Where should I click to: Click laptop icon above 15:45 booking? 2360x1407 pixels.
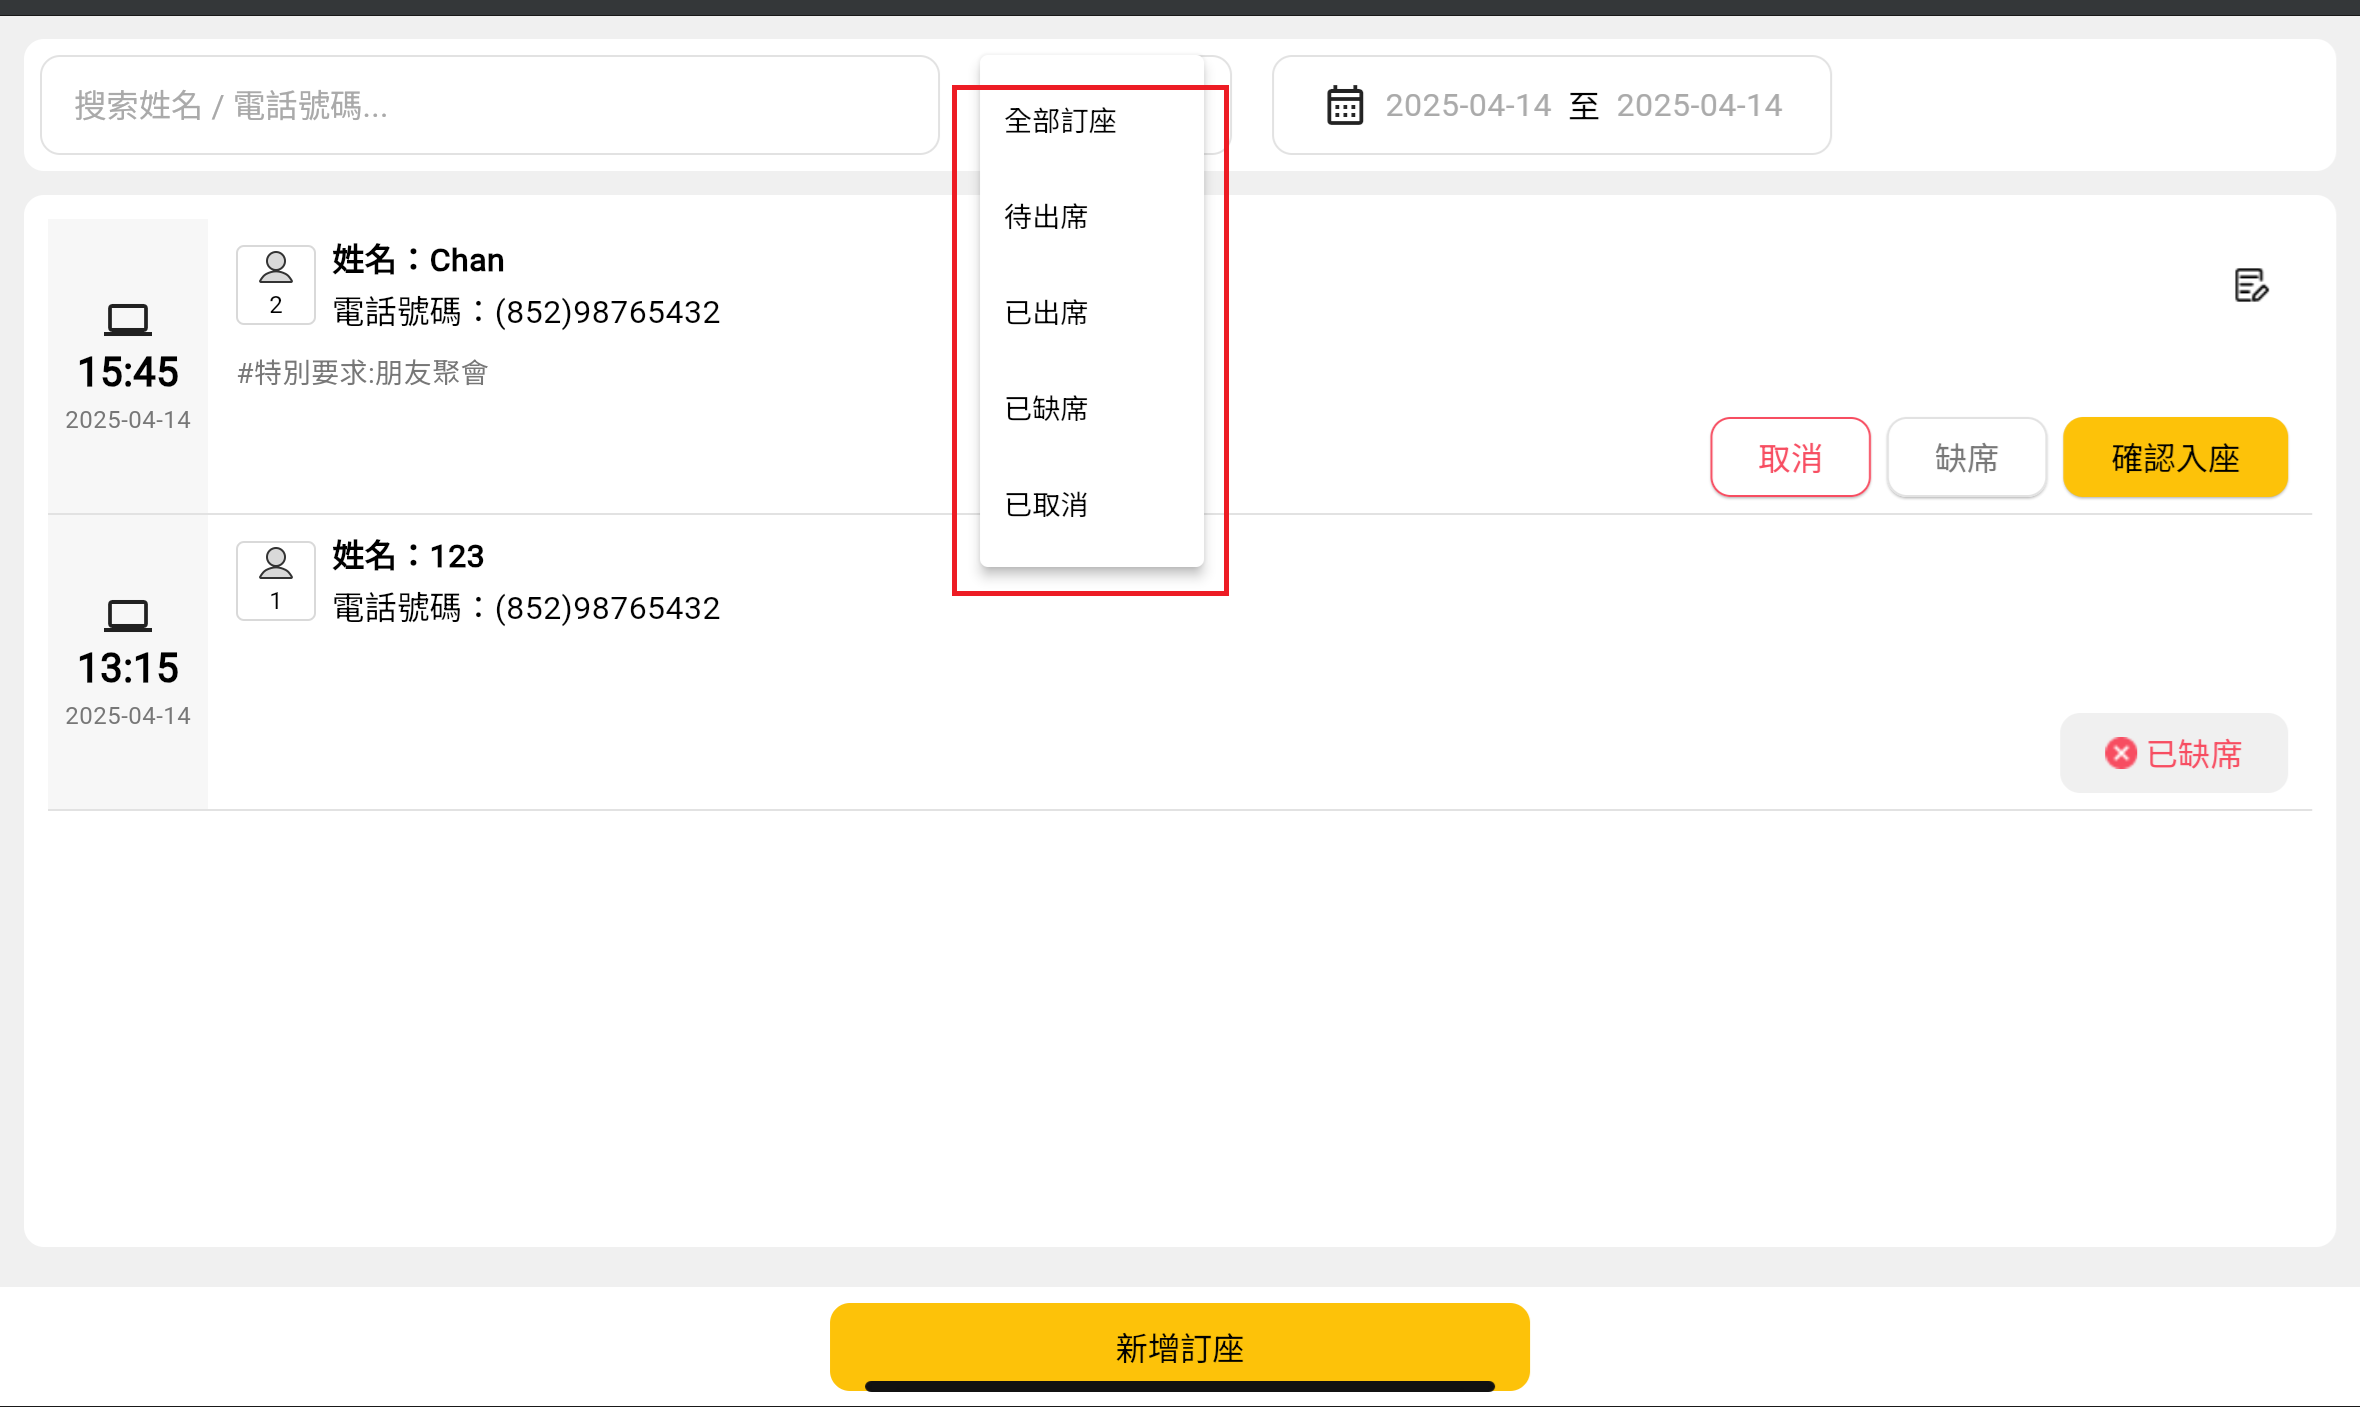pyautogui.click(x=128, y=319)
